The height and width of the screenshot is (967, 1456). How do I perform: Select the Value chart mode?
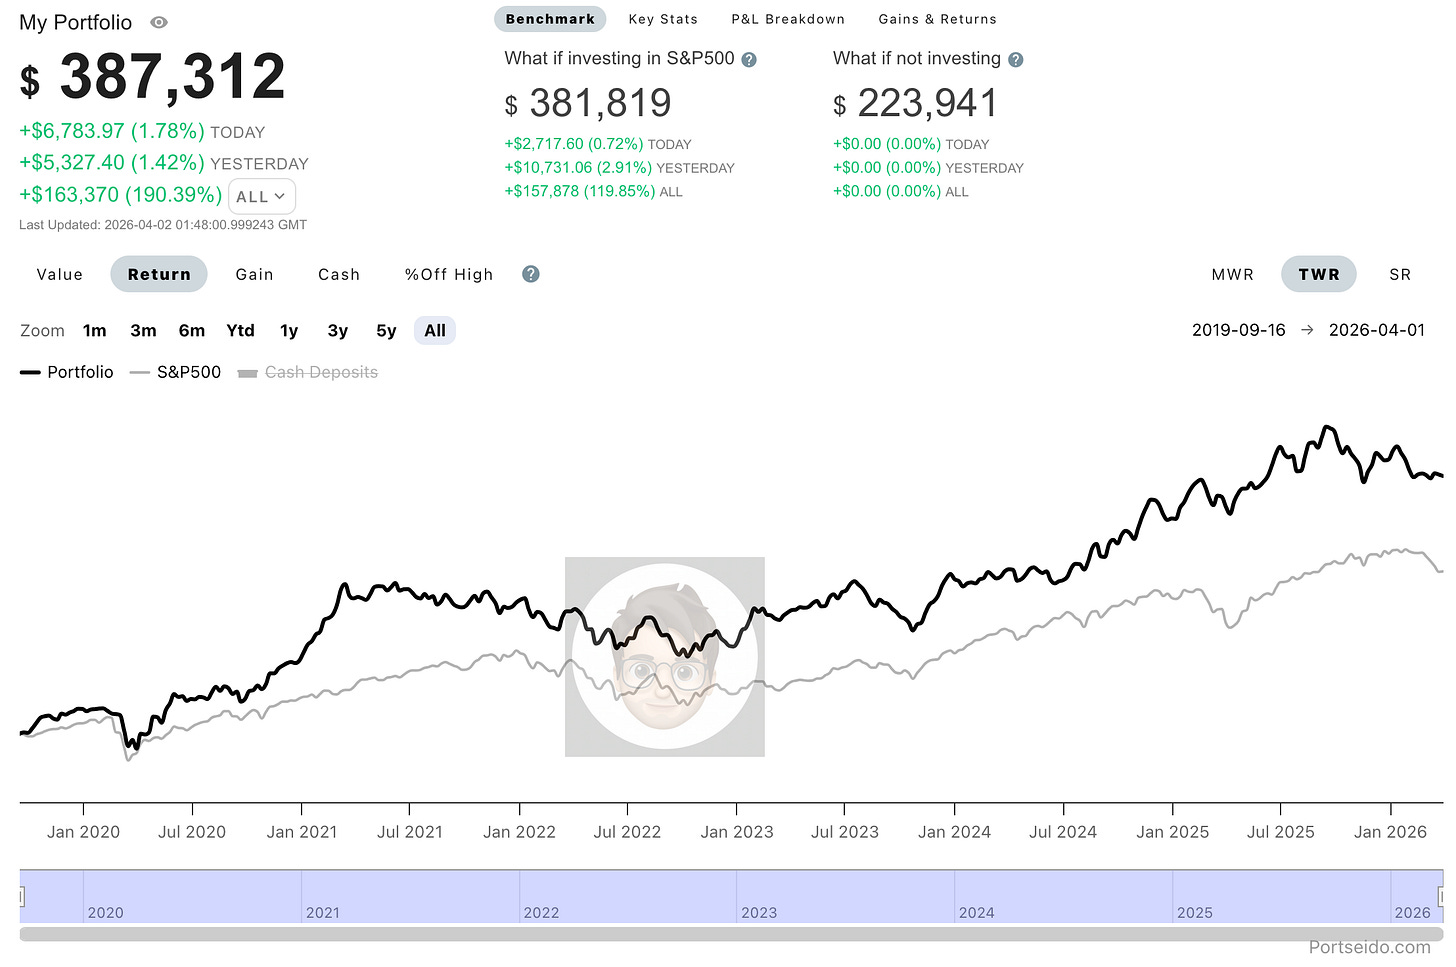[x=60, y=274]
